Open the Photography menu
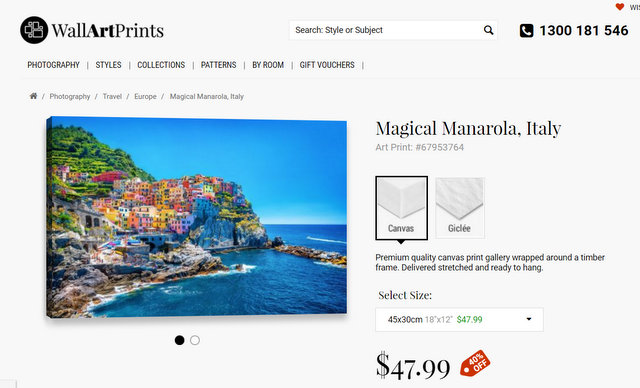Screen dimensions: 640x388 [53, 65]
